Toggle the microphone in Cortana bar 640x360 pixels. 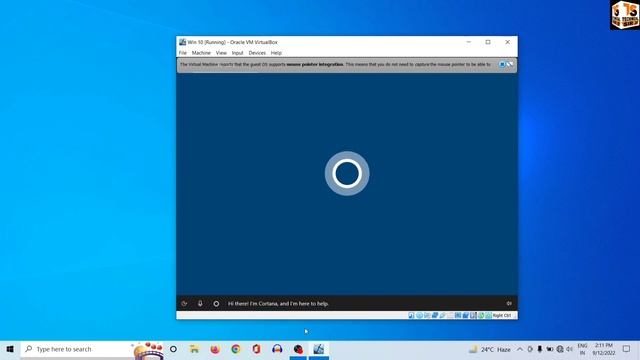point(200,304)
